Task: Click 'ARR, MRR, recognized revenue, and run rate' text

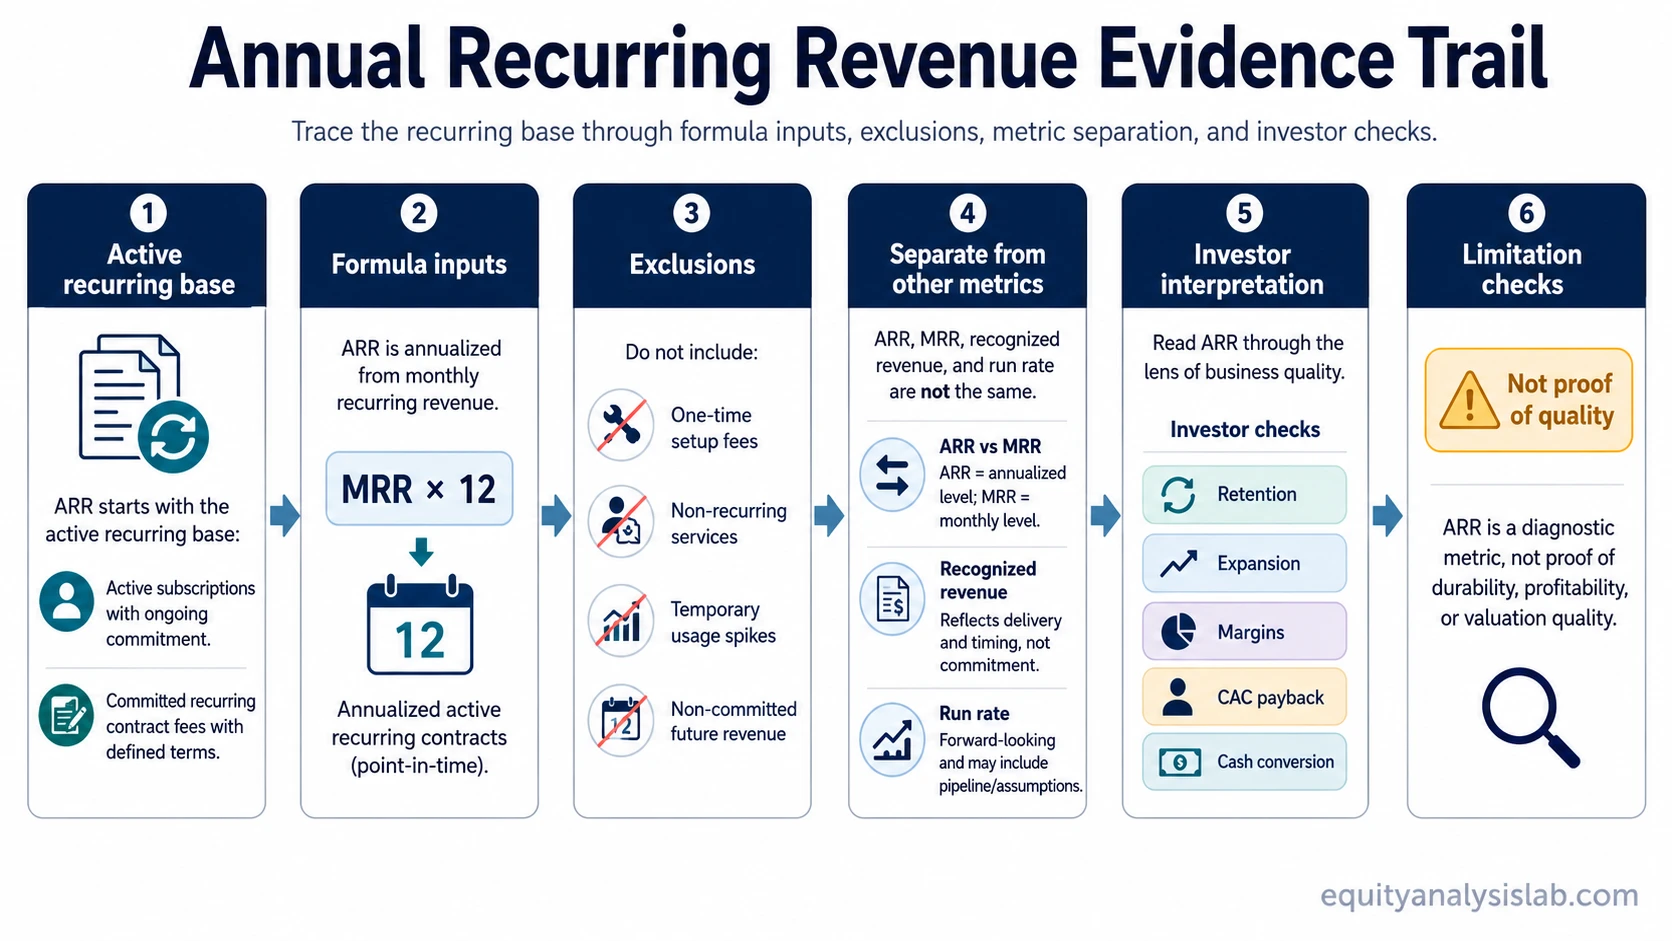Action: click(966, 366)
